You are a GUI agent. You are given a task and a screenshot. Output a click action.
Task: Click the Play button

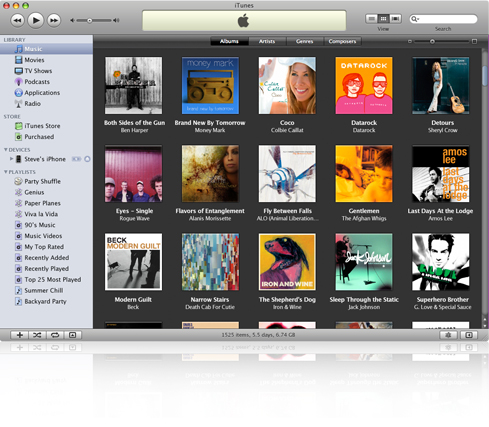[x=36, y=20]
